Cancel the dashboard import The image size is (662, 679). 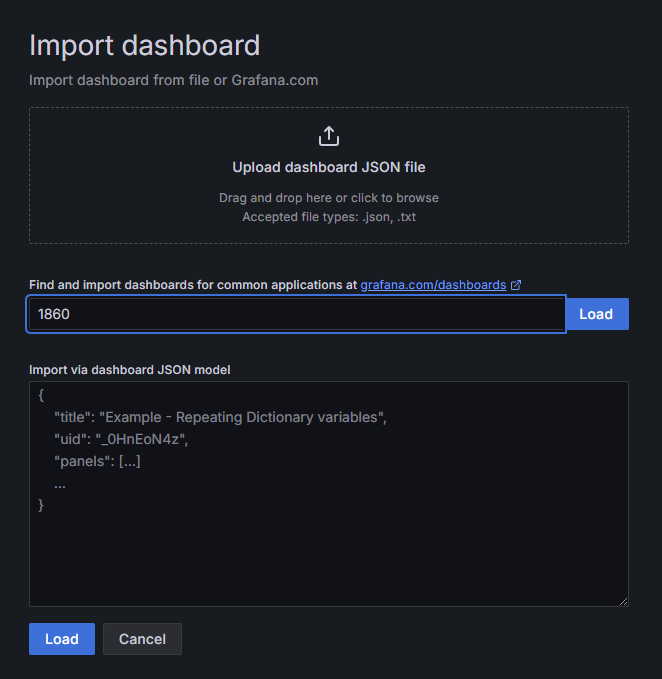pyautogui.click(x=142, y=639)
